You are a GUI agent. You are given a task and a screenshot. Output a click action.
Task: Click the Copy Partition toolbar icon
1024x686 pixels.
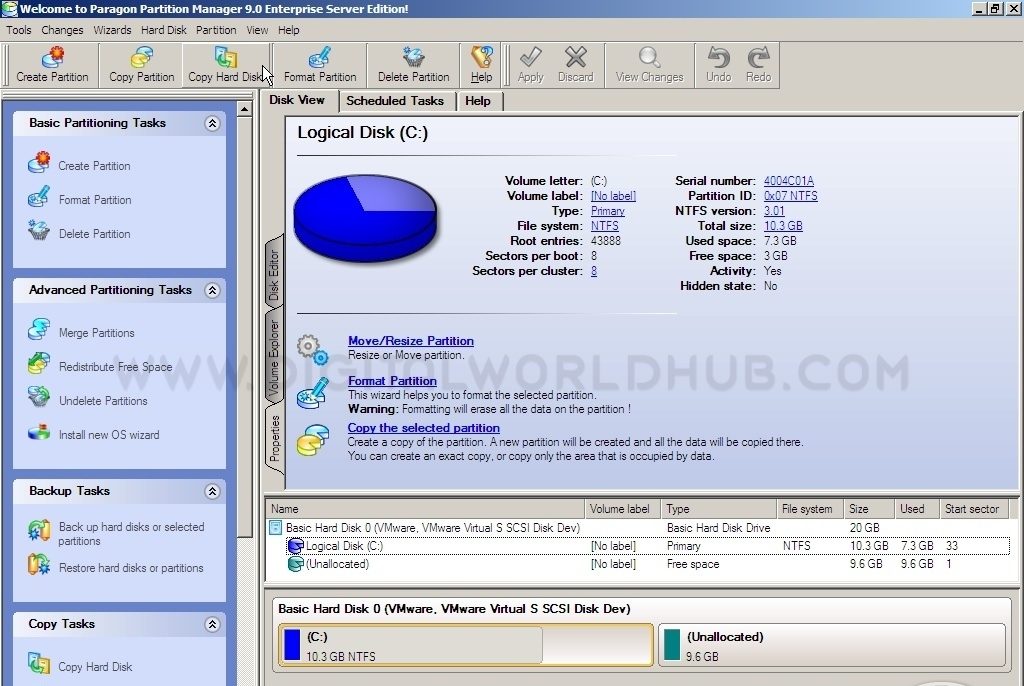coord(140,65)
